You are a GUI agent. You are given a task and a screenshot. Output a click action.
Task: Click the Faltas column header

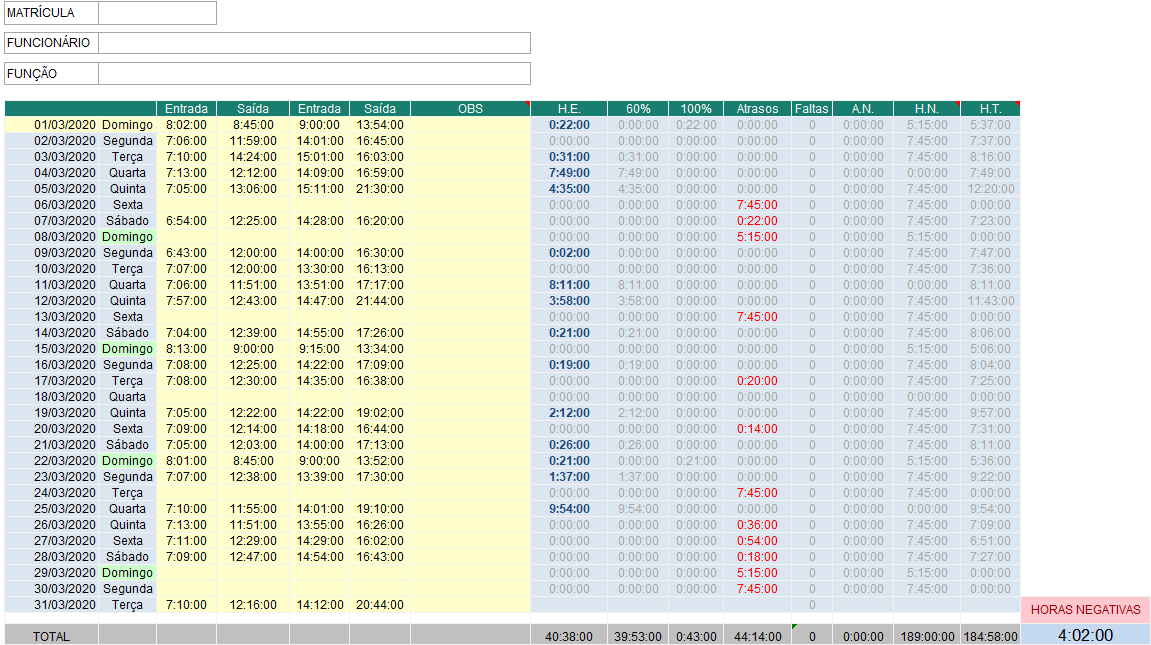coord(811,109)
